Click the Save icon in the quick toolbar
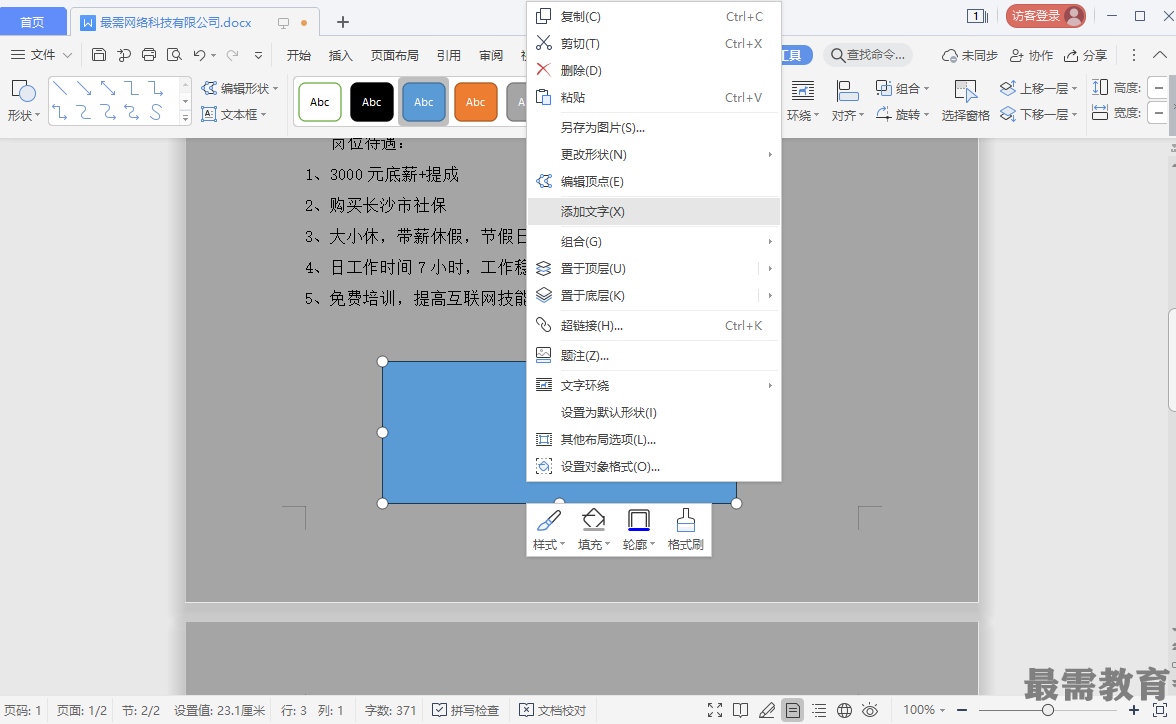The width and height of the screenshot is (1176, 724). click(99, 55)
